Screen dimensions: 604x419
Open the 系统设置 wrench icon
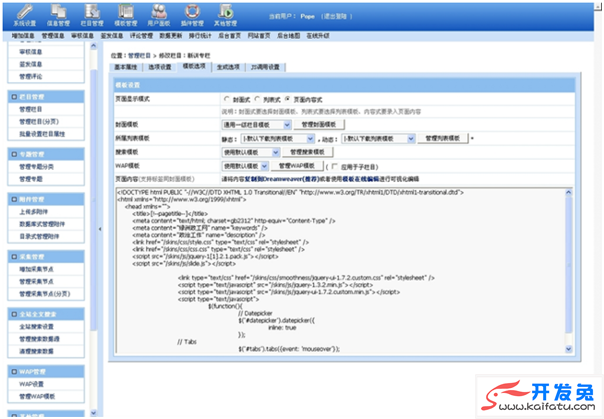(x=25, y=15)
